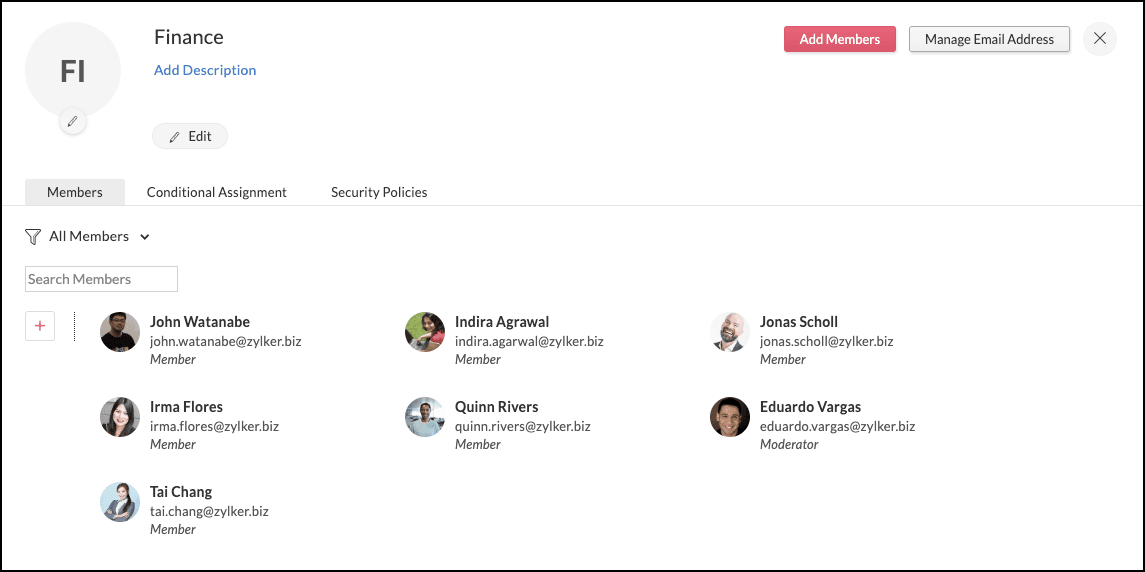The width and height of the screenshot is (1145, 572).
Task: Click Manage Email Address button
Action: pos(989,39)
